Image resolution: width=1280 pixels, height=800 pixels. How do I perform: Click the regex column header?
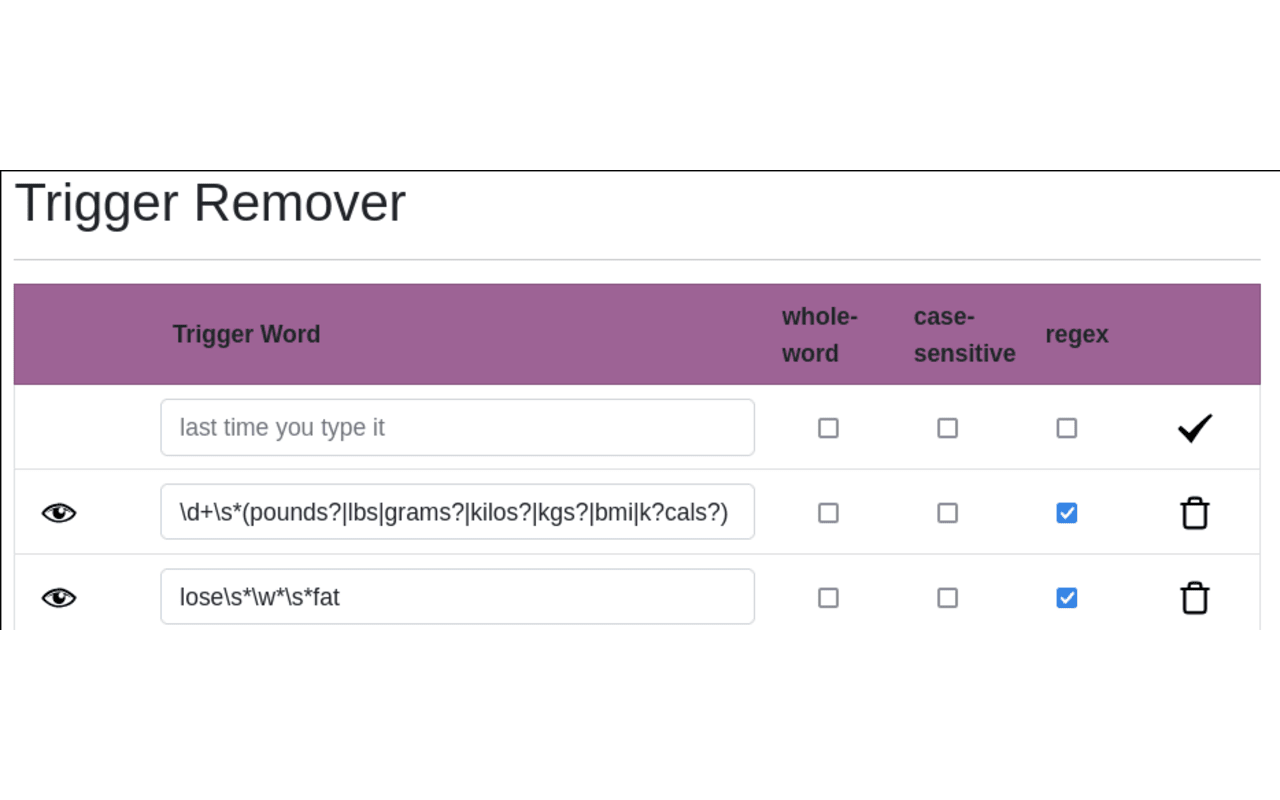pos(1076,334)
